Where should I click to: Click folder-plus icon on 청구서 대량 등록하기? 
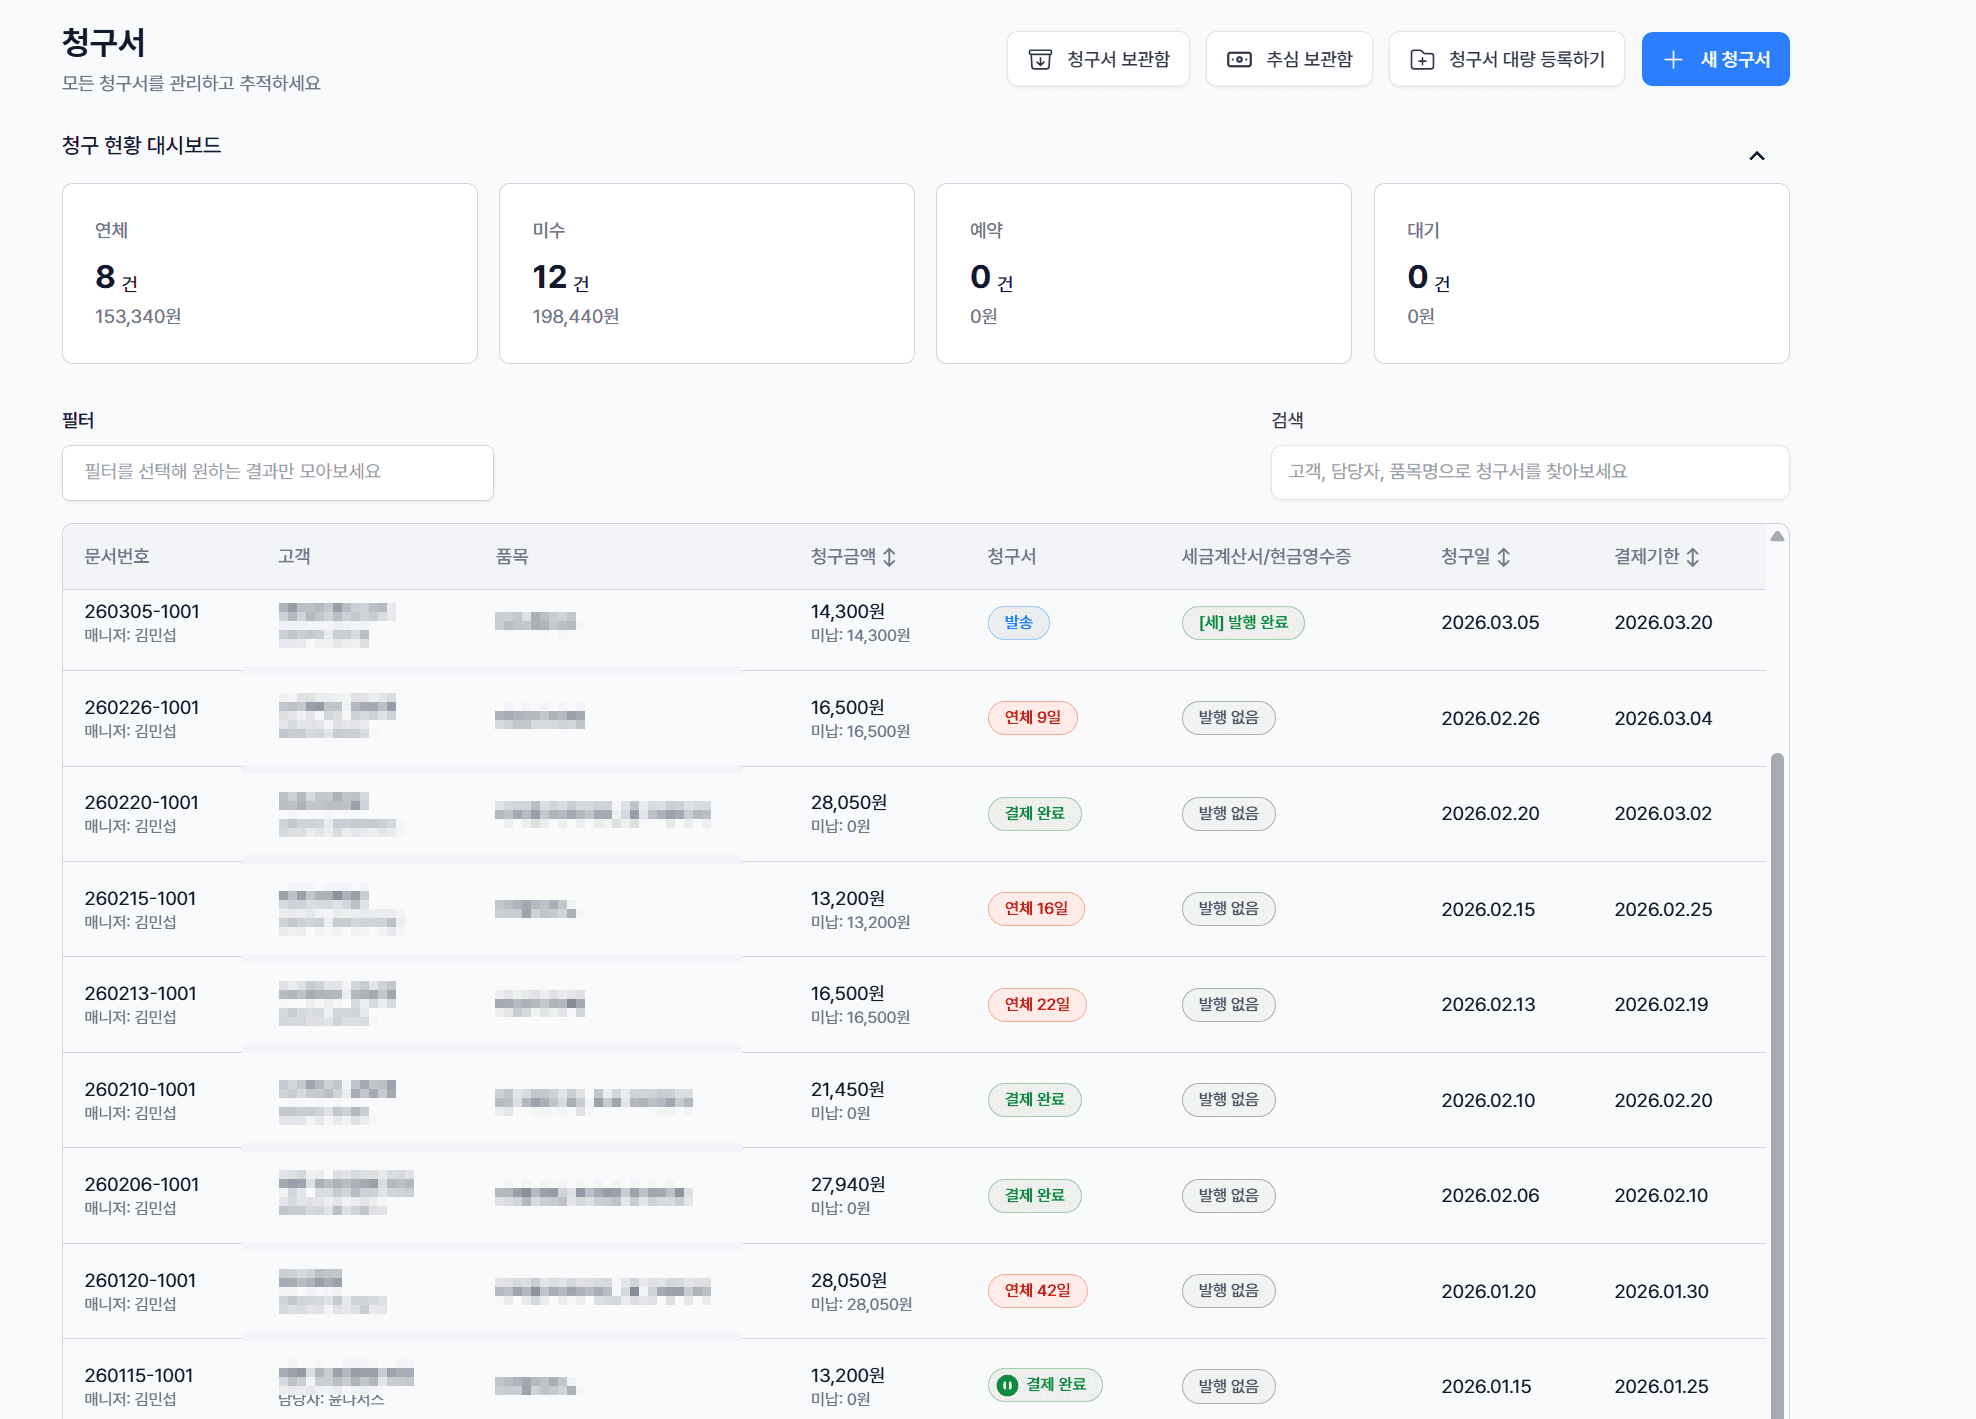click(1422, 60)
